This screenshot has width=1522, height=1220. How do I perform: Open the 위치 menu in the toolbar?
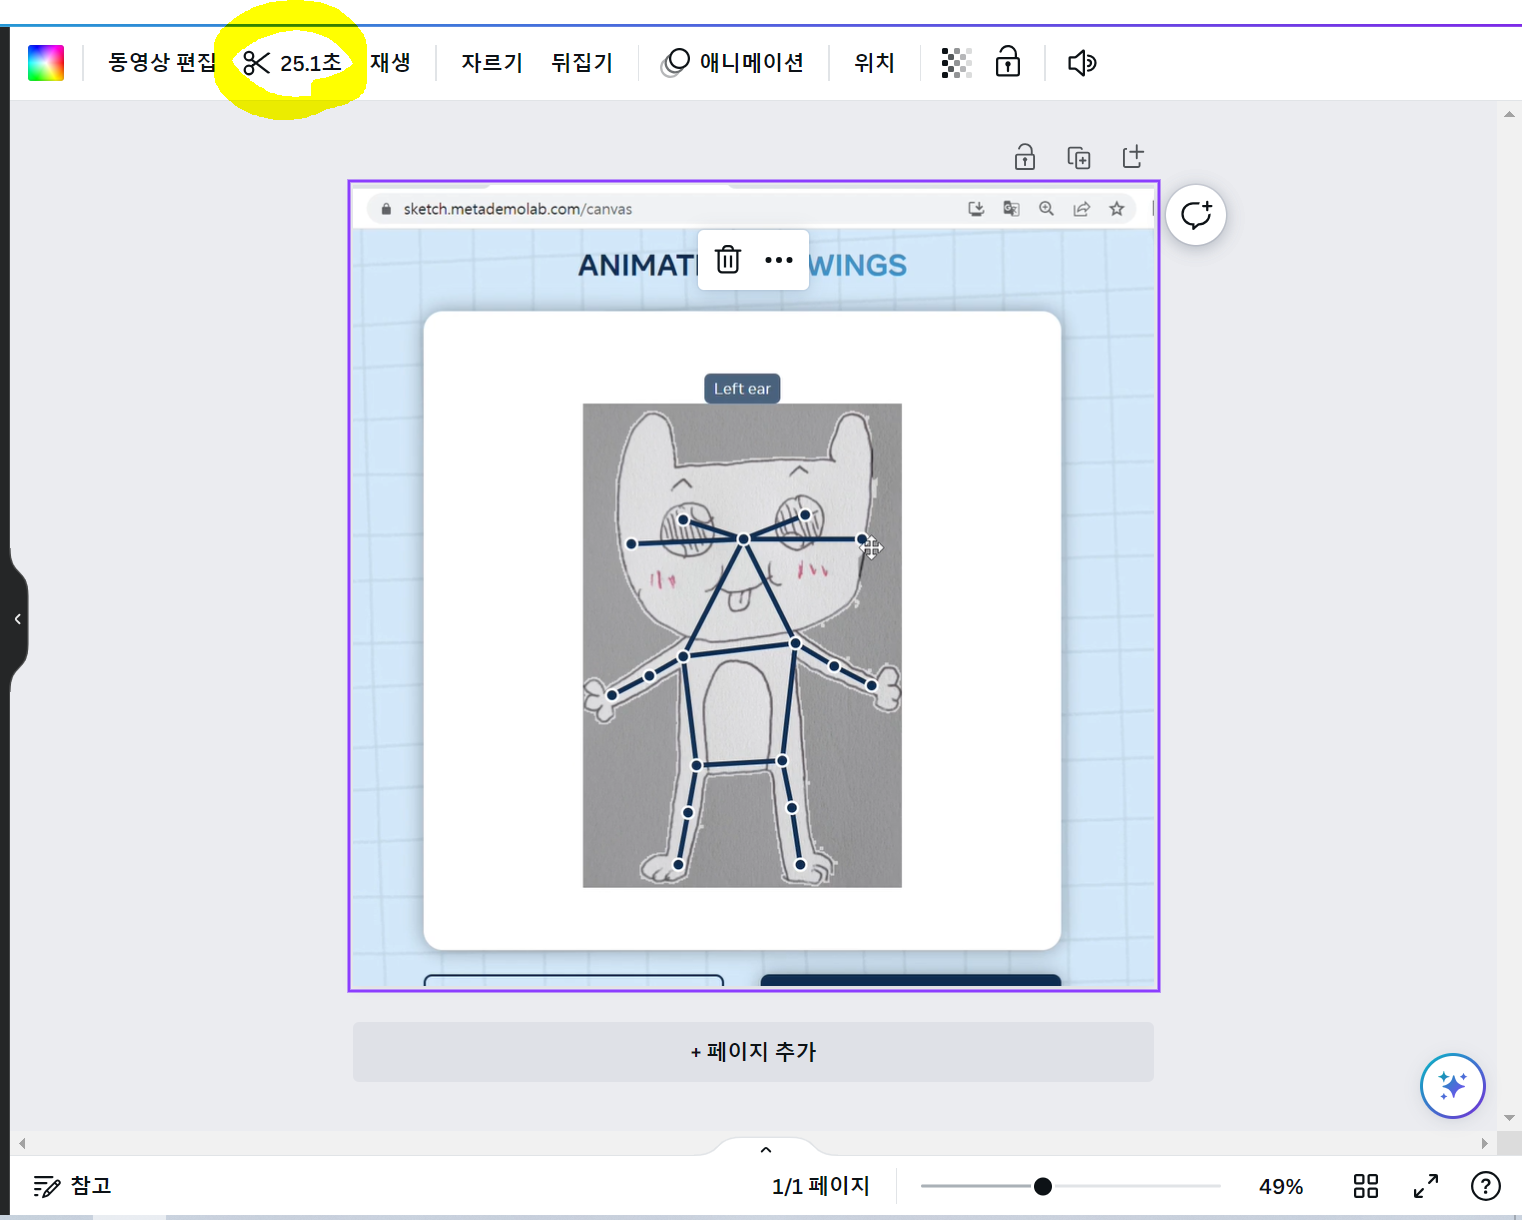point(872,62)
